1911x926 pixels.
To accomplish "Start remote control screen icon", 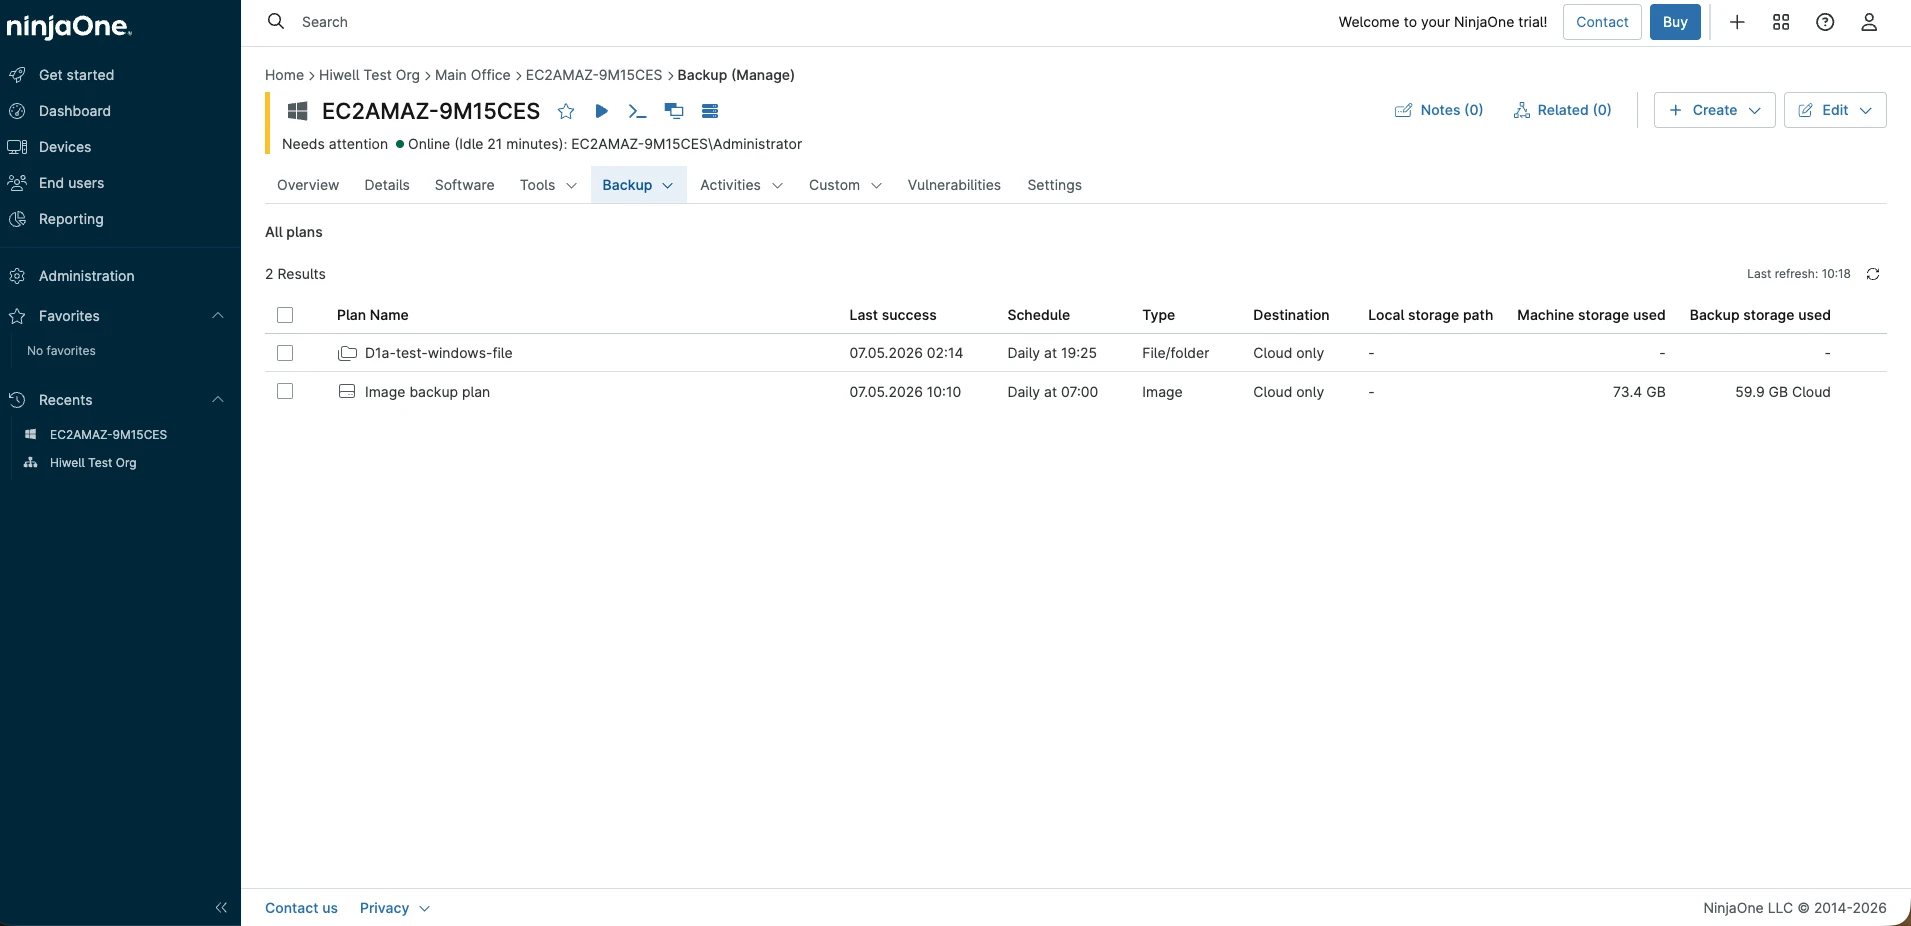I will point(674,111).
